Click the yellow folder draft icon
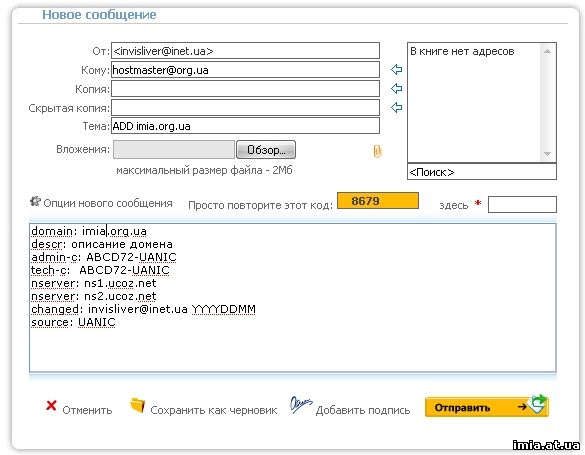The height and width of the screenshot is (455, 585). pyautogui.click(x=137, y=405)
